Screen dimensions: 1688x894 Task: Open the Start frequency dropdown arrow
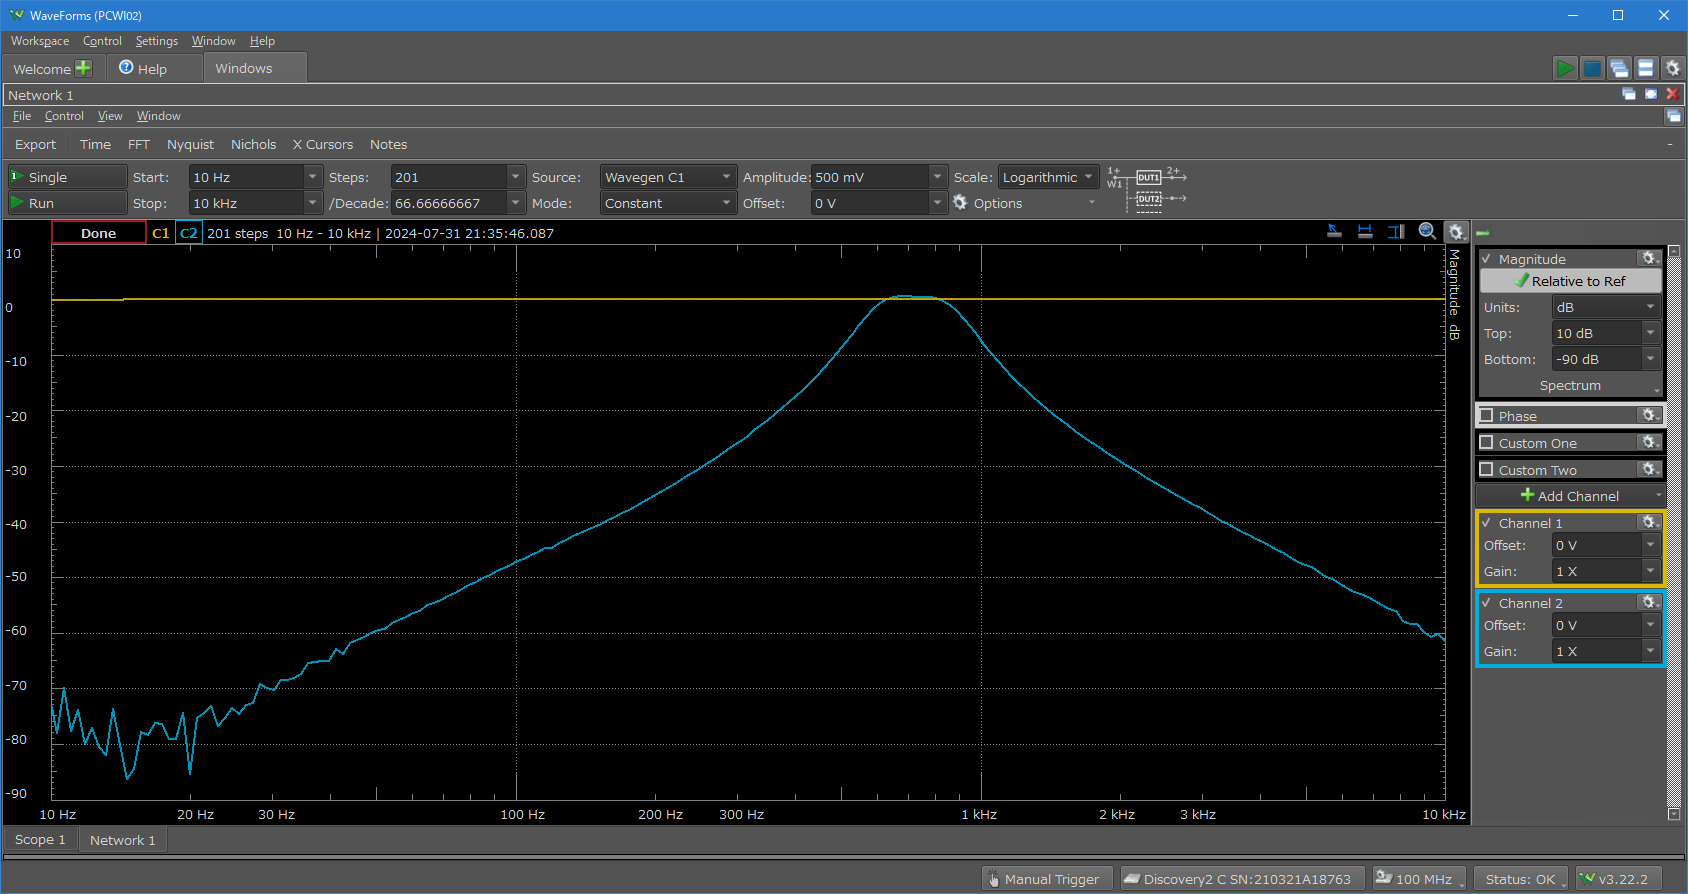(313, 177)
